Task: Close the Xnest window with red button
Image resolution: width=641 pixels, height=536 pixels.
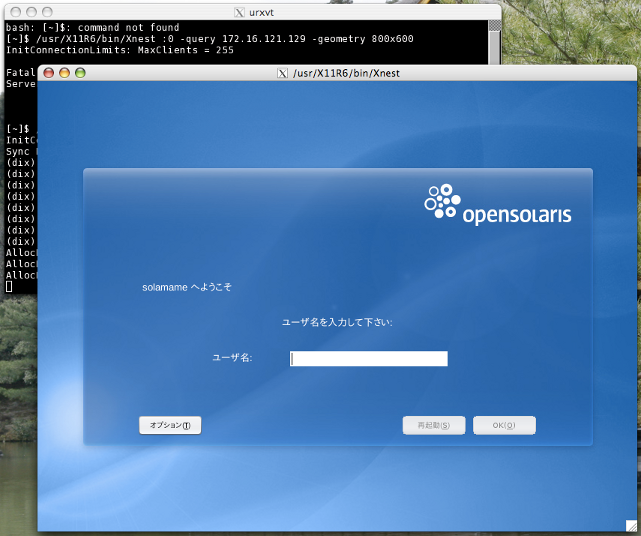Action: point(49,73)
